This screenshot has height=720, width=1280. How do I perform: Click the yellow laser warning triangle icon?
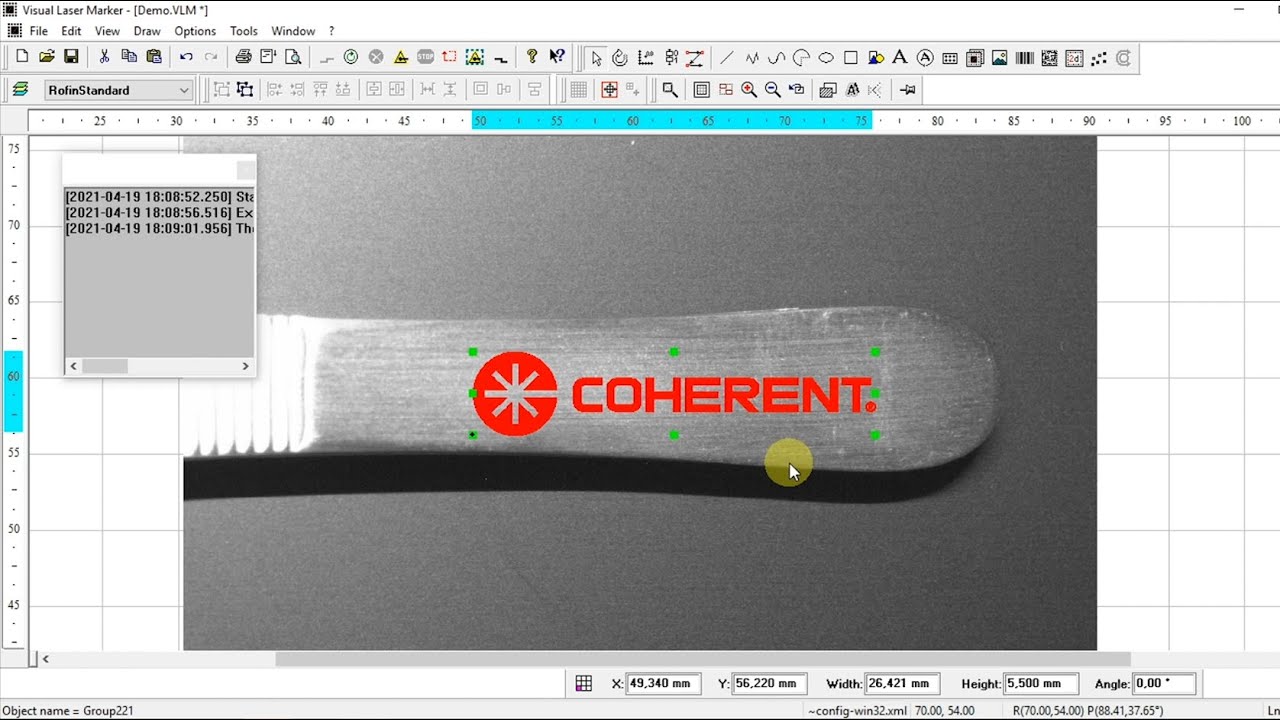pos(401,57)
